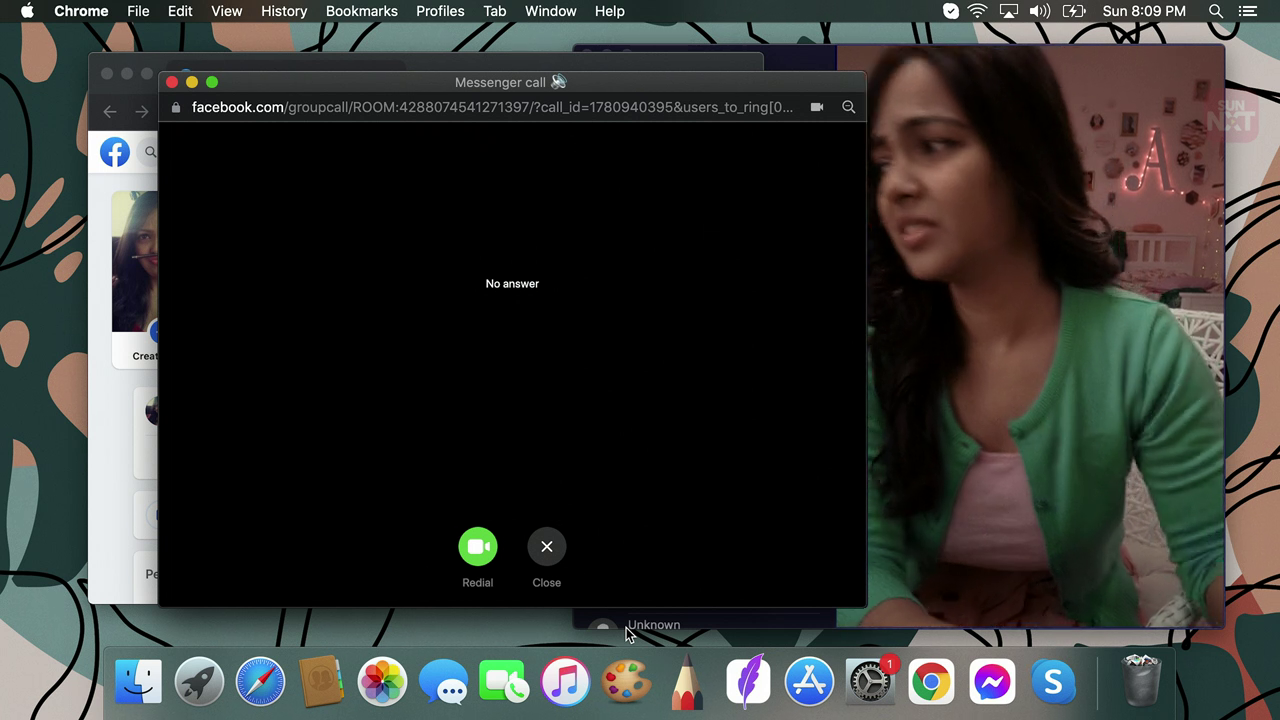Open the Music app in dock

click(565, 683)
